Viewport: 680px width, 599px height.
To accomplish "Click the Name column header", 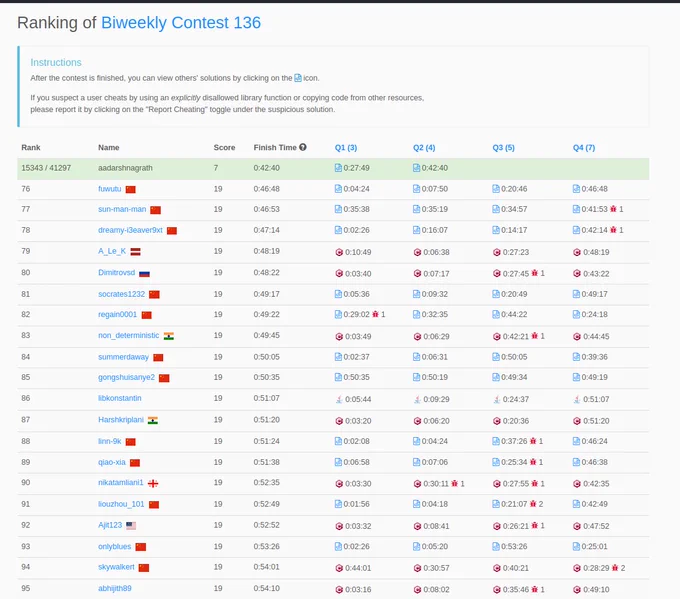I will click(x=108, y=147).
